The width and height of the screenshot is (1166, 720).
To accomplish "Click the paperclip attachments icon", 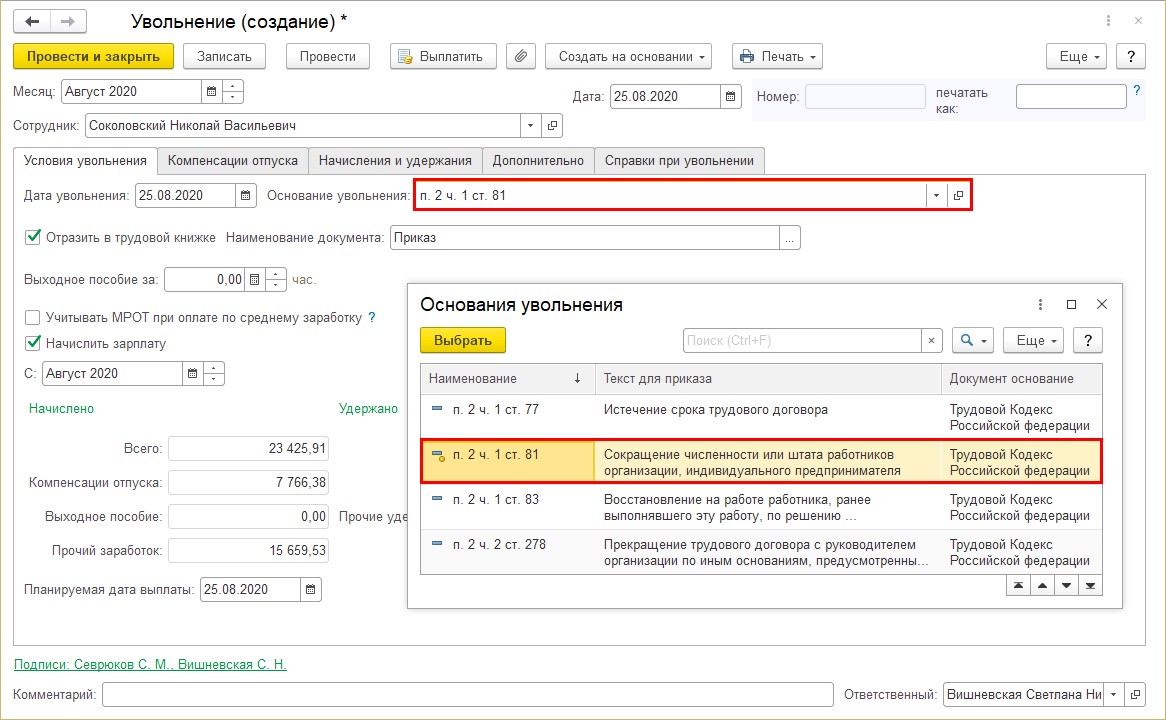I will point(521,57).
